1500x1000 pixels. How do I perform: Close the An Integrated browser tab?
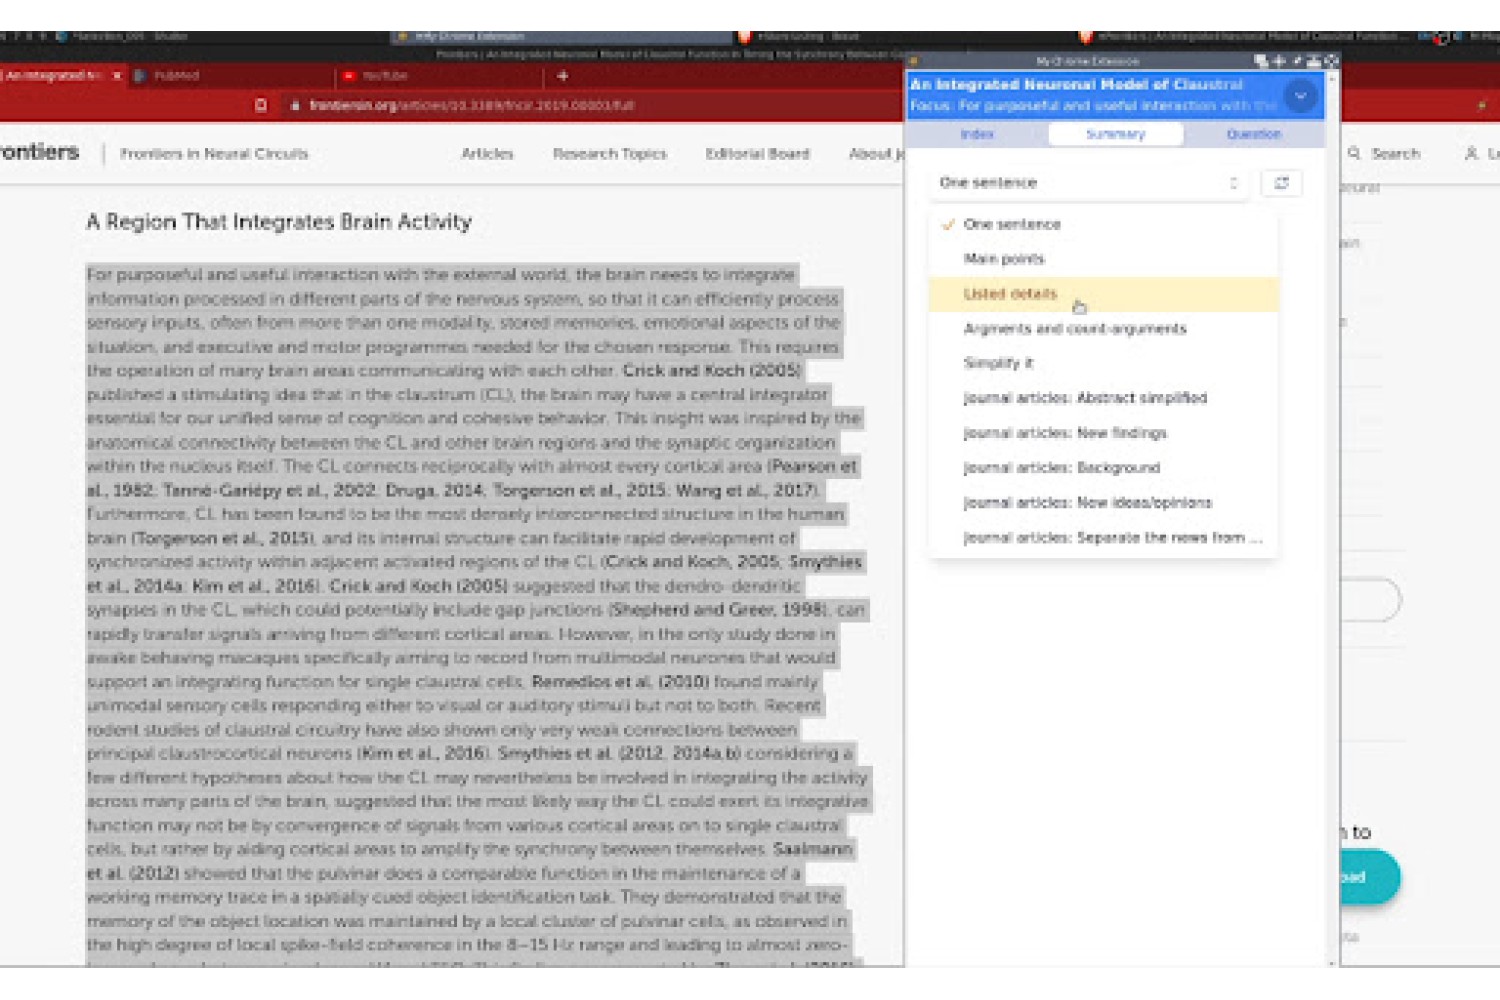point(117,76)
